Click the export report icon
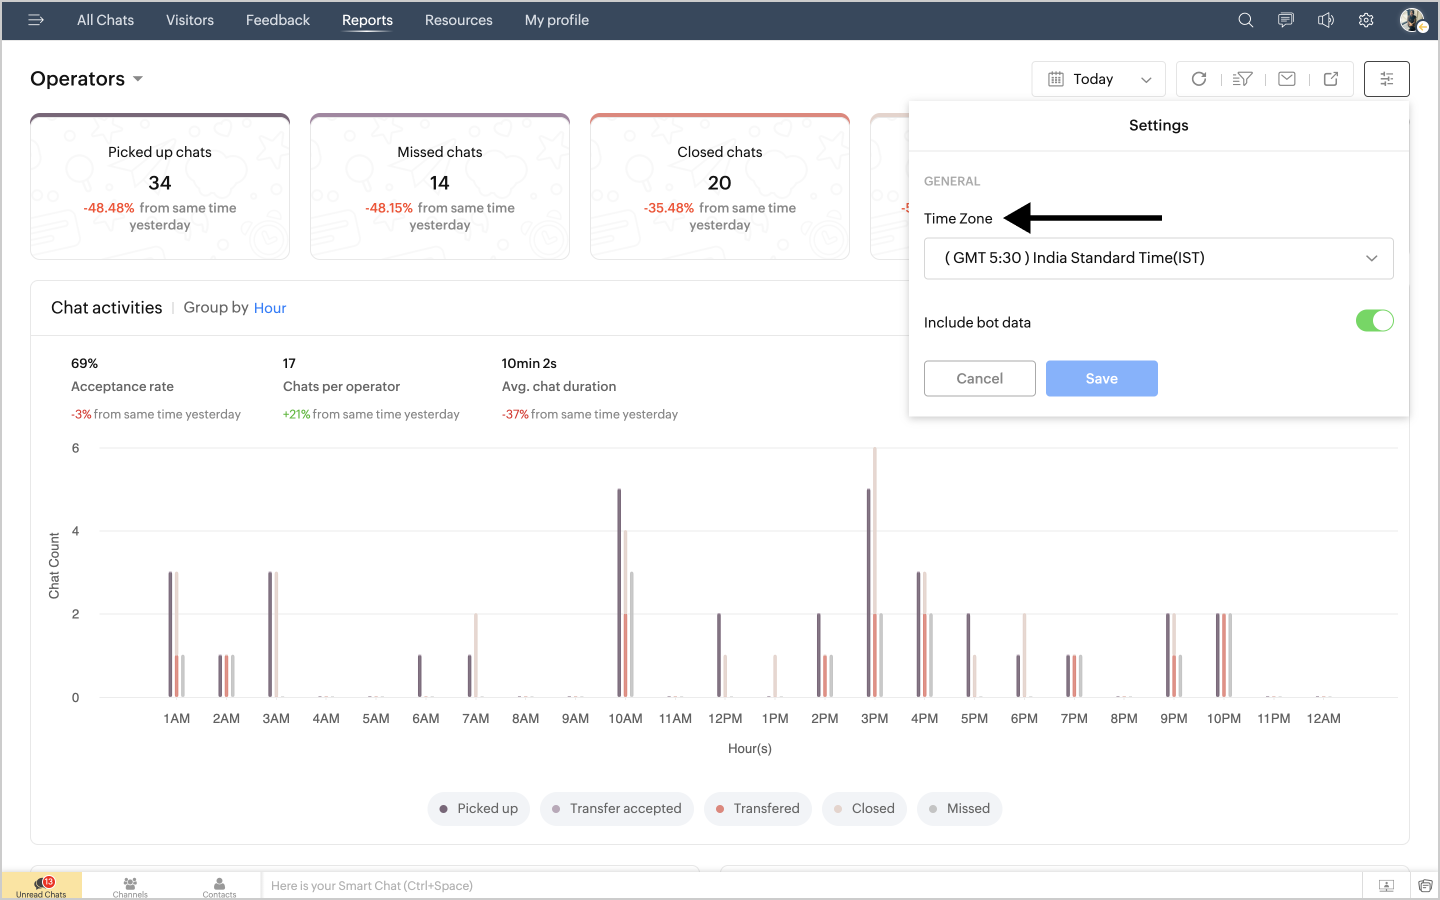1440x900 pixels. pyautogui.click(x=1331, y=79)
